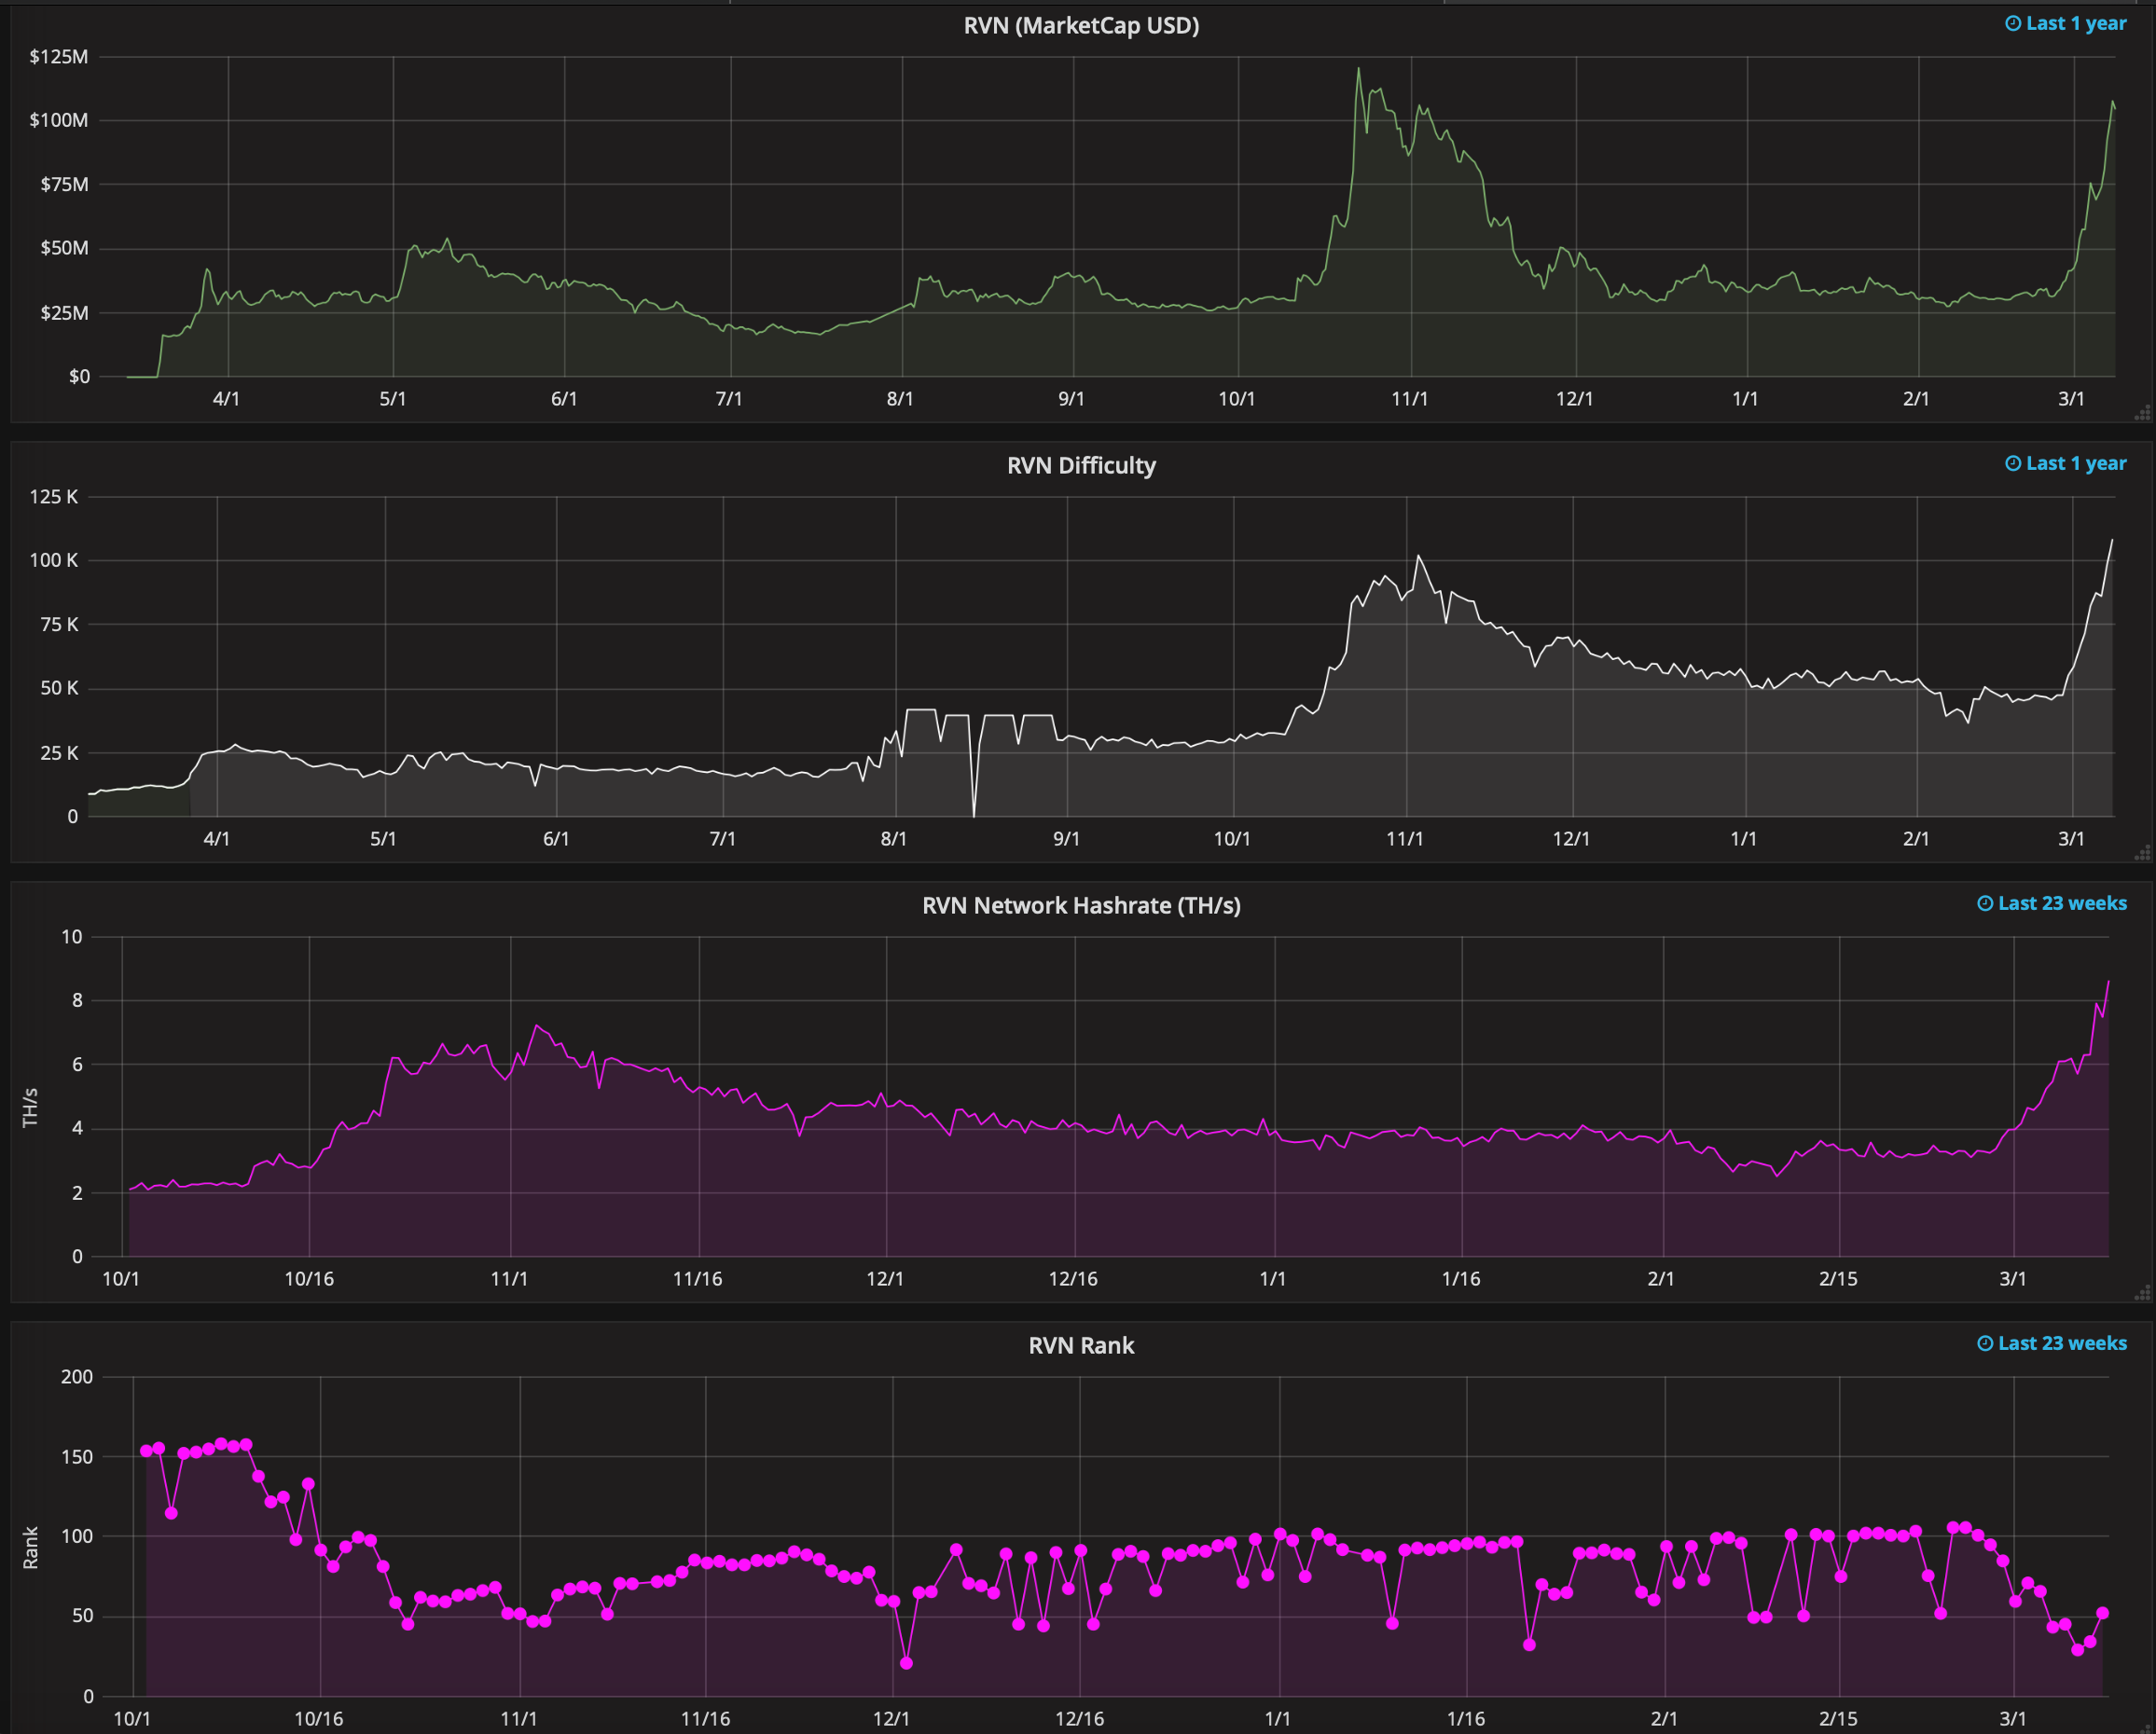This screenshot has height=1734, width=2156.
Task: Click the clock icon in RVN Rank panel
Action: (1985, 1343)
